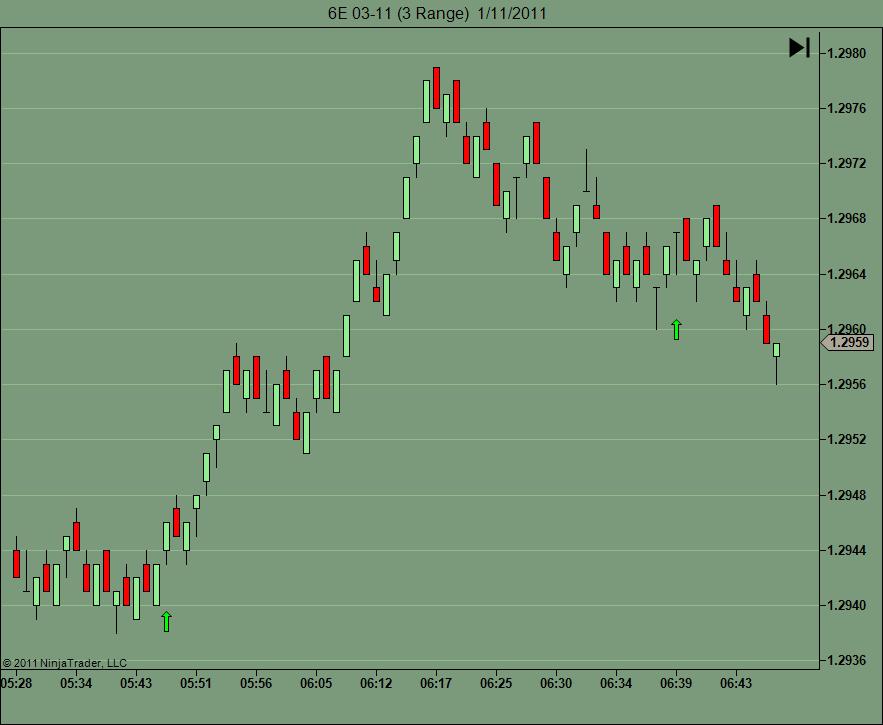This screenshot has width=883, height=725.
Task: Click the 1.2948 price axis label
Action: [x=846, y=495]
